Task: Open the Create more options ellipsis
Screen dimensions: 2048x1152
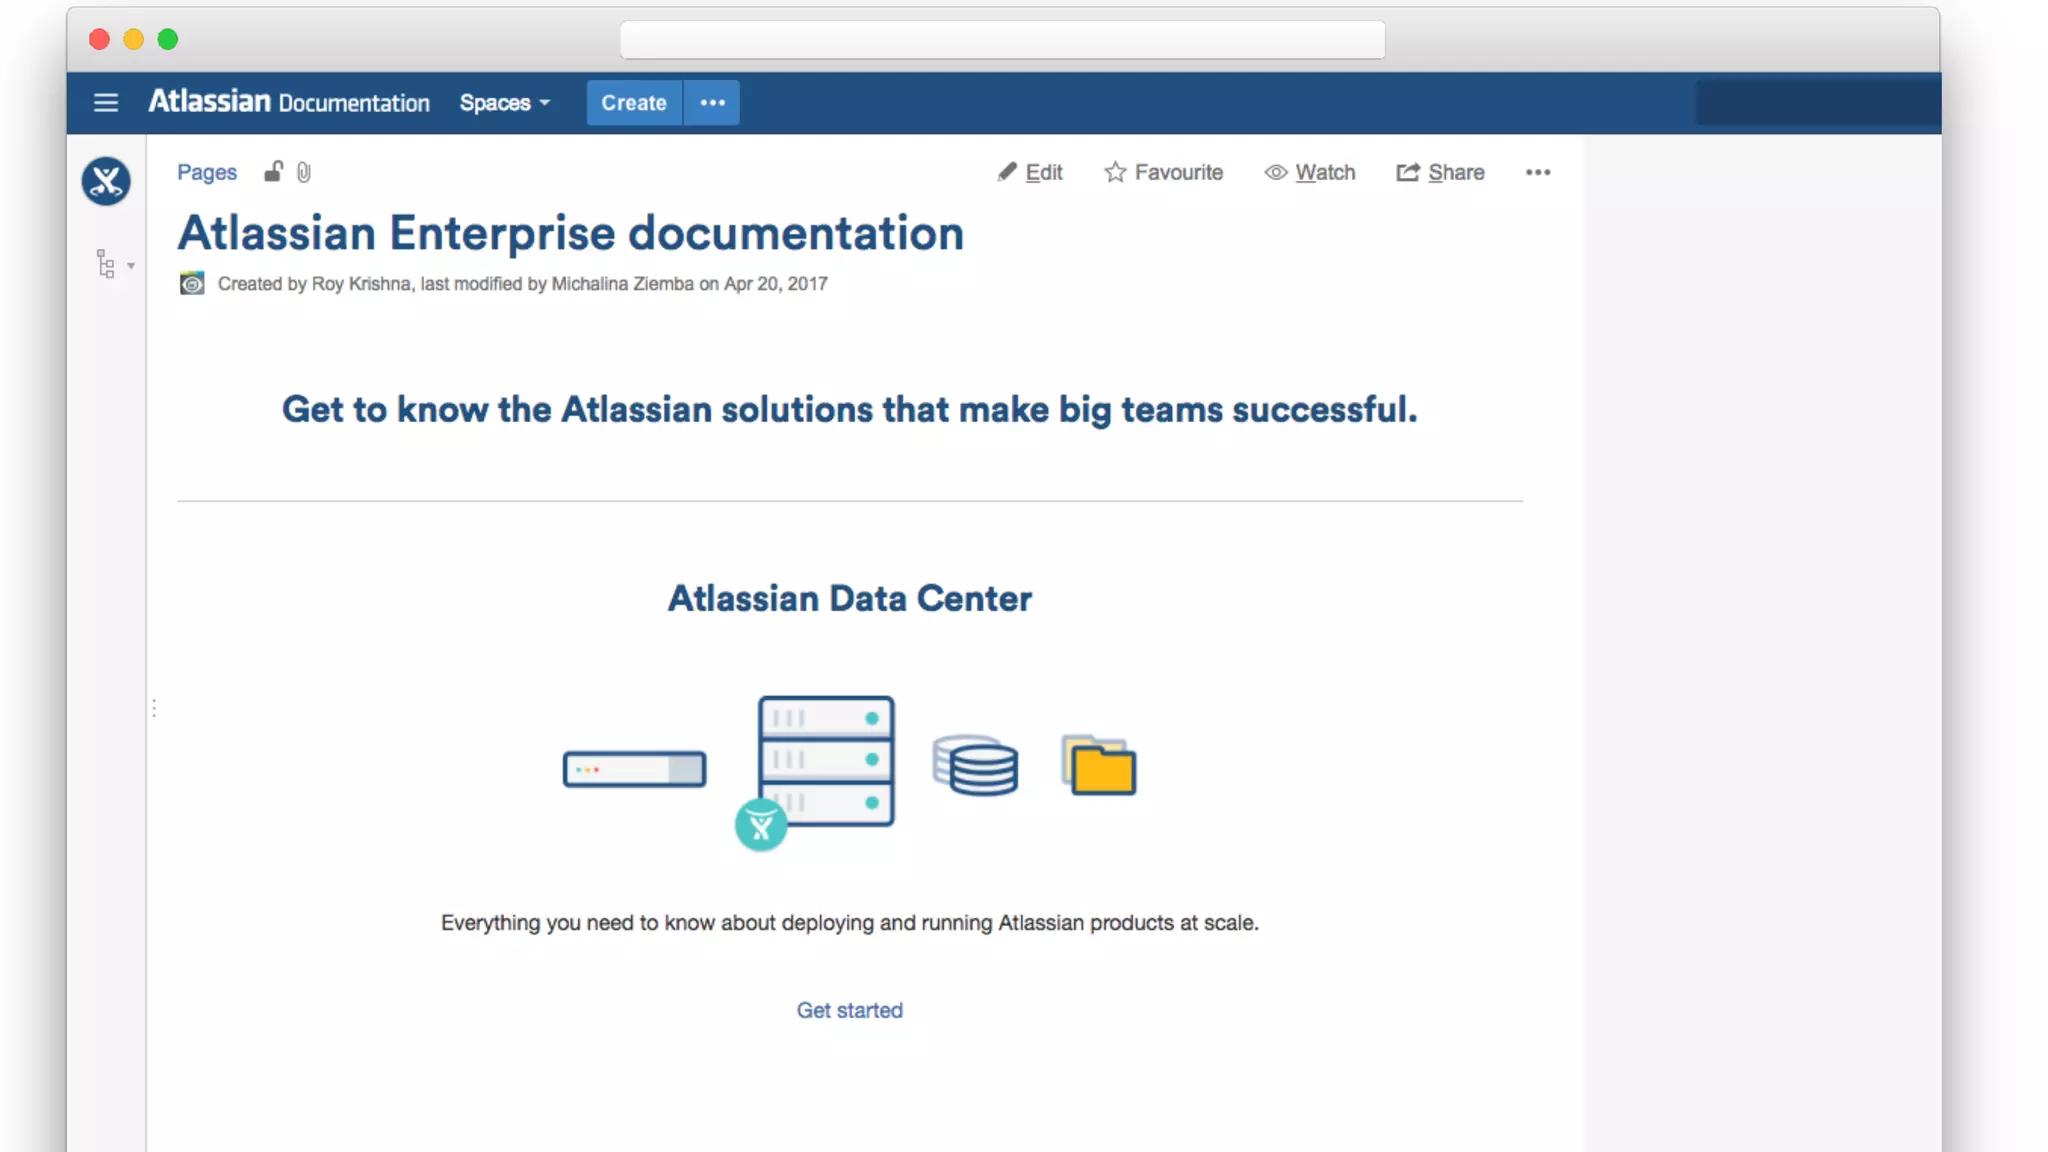Action: click(712, 103)
